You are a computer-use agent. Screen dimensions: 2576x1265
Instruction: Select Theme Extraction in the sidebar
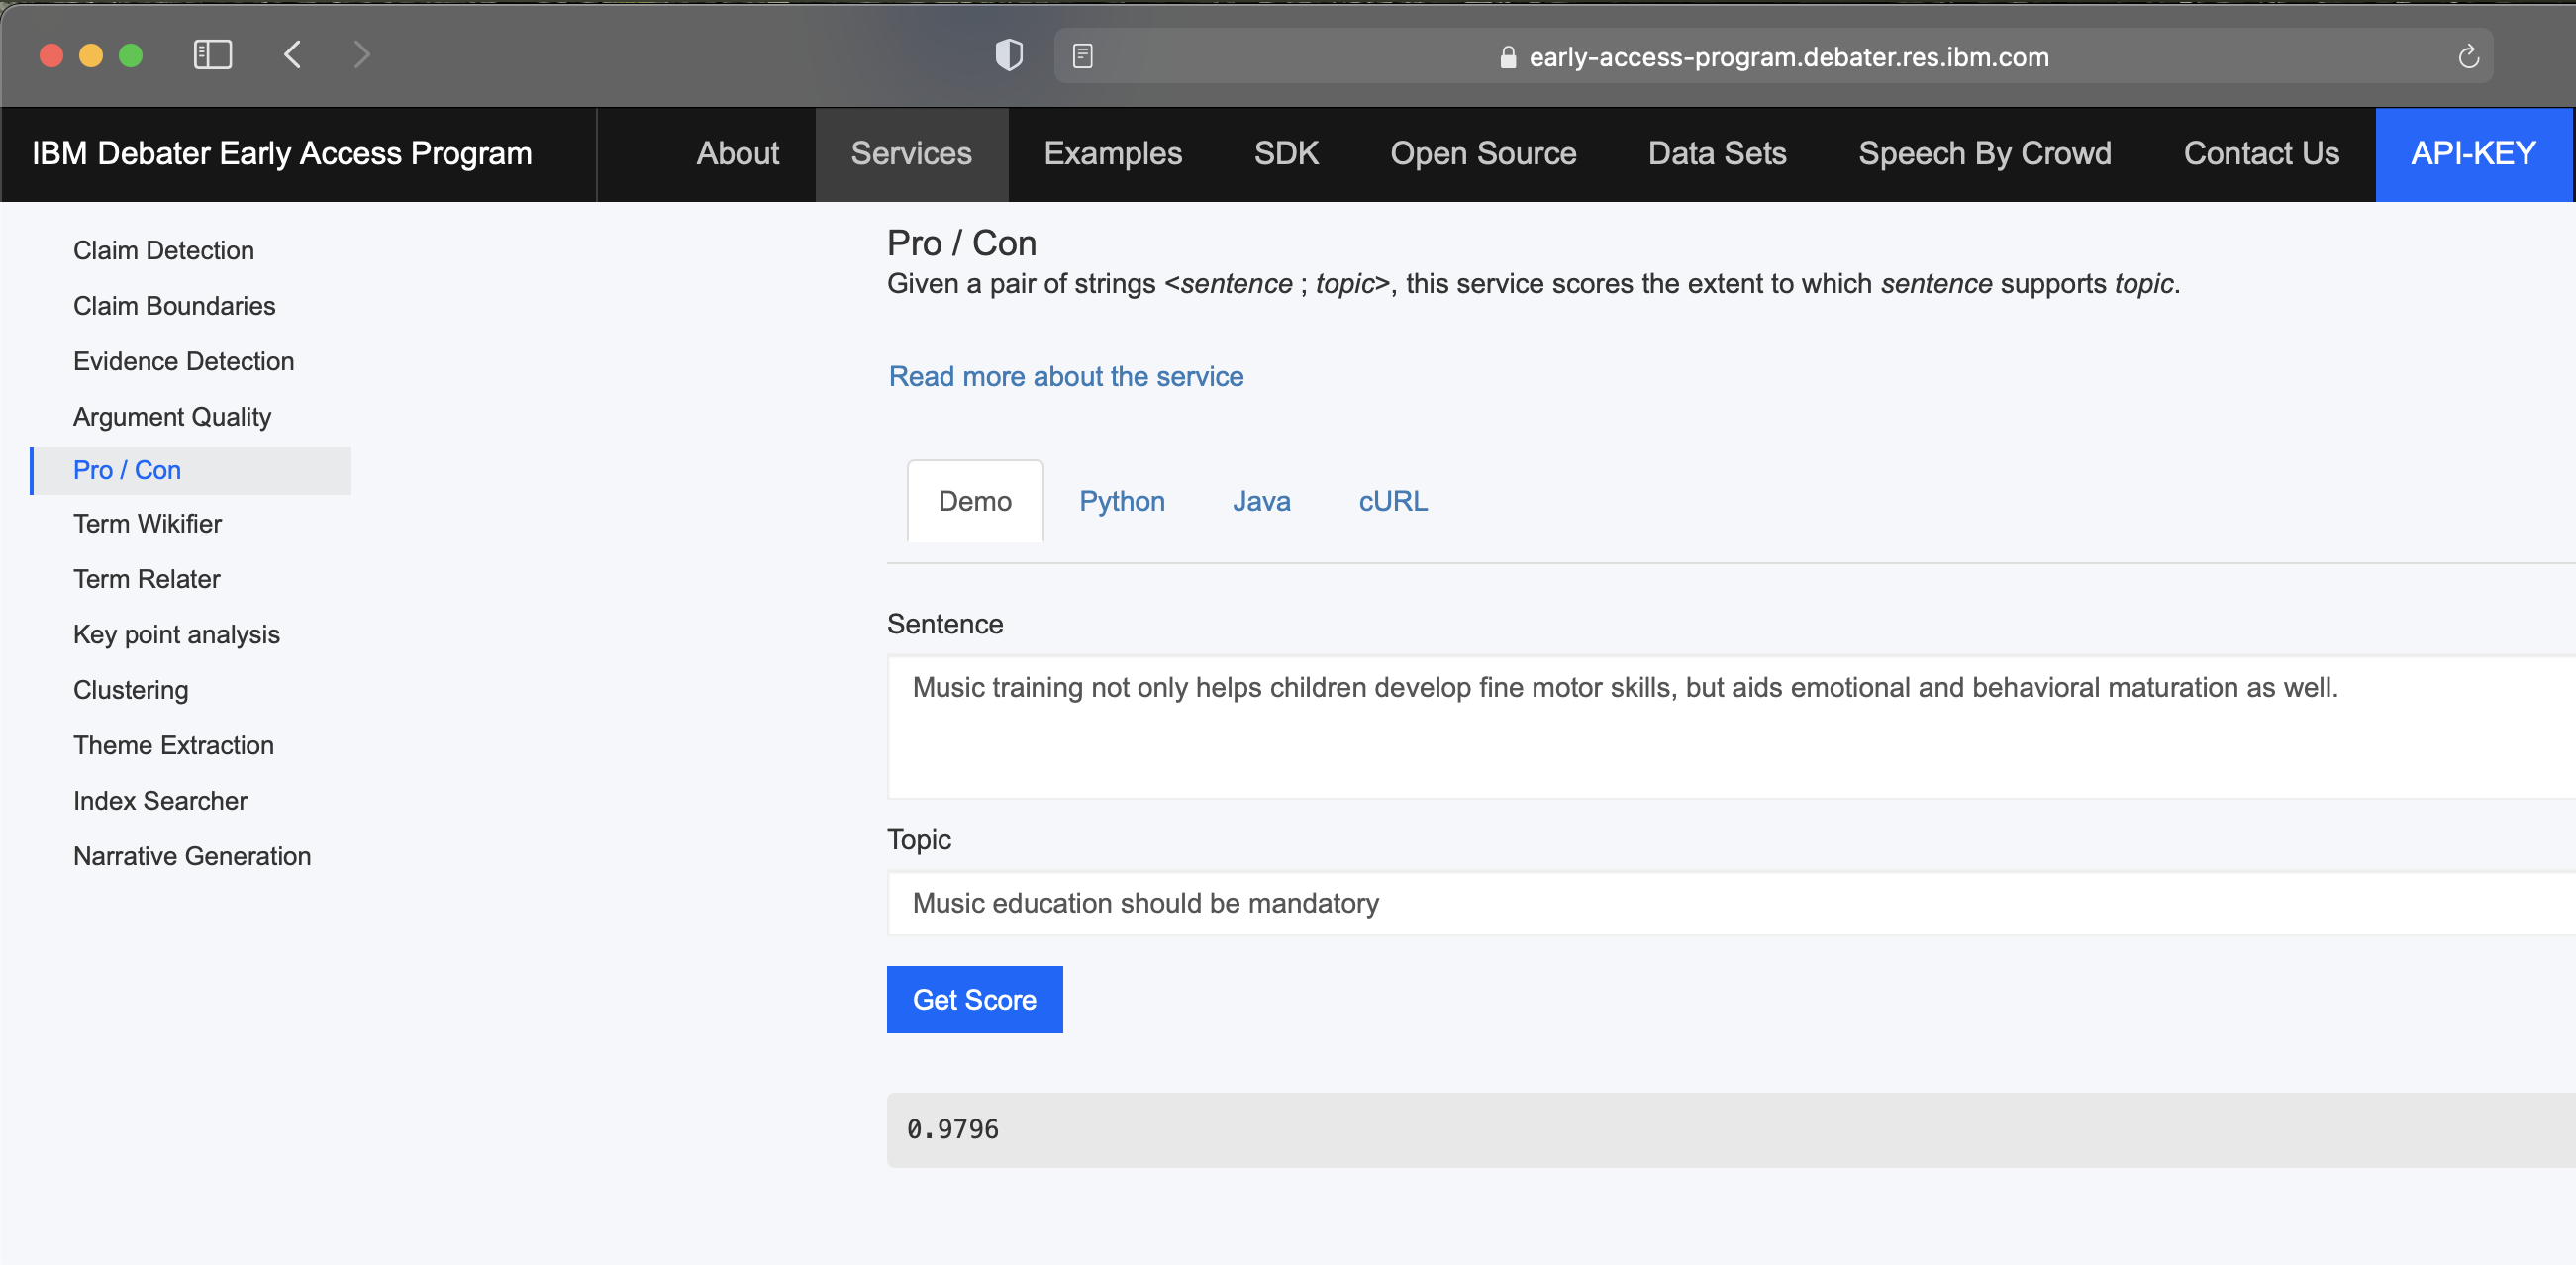173,745
